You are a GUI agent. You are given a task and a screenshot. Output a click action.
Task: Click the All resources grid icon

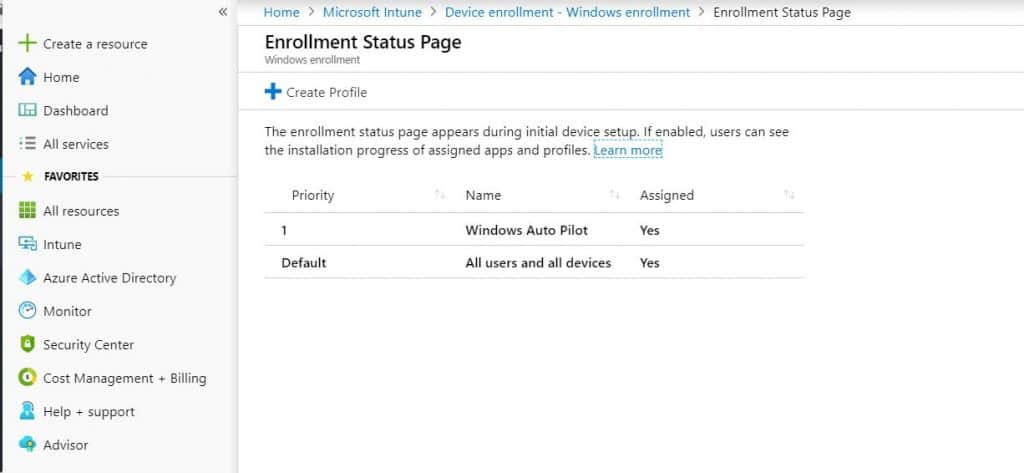pyautogui.click(x=27, y=210)
